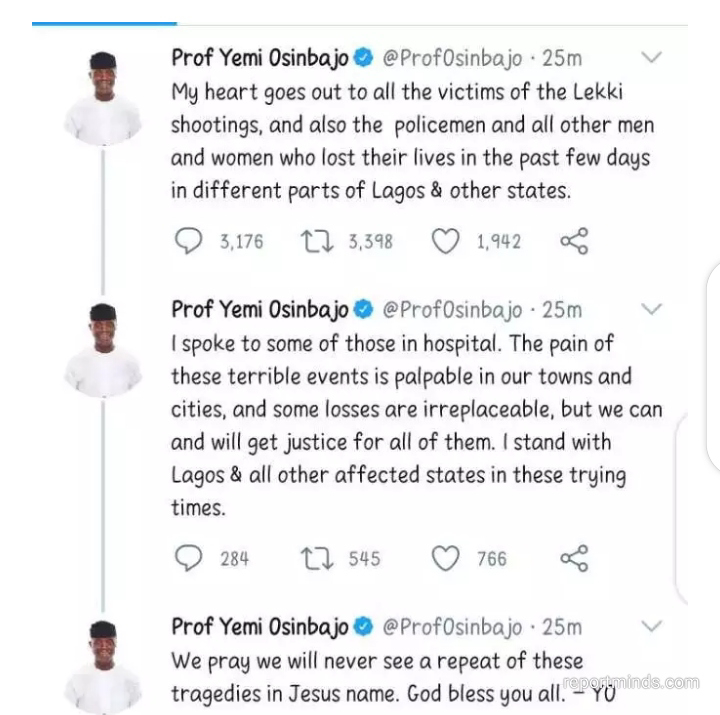Screen dimensions: 720x715
Task: Reply to the tweet with 284 replies
Action: coord(187,558)
